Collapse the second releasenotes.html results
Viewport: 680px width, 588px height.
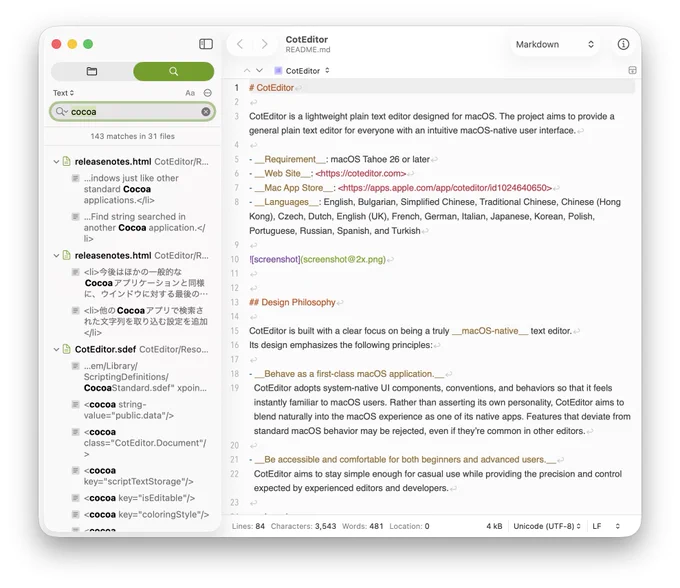pyautogui.click(x=56, y=256)
